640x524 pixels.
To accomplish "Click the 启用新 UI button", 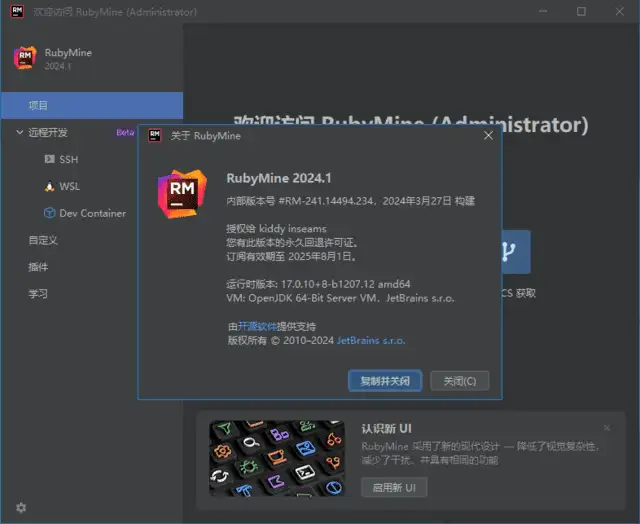I will tap(394, 487).
